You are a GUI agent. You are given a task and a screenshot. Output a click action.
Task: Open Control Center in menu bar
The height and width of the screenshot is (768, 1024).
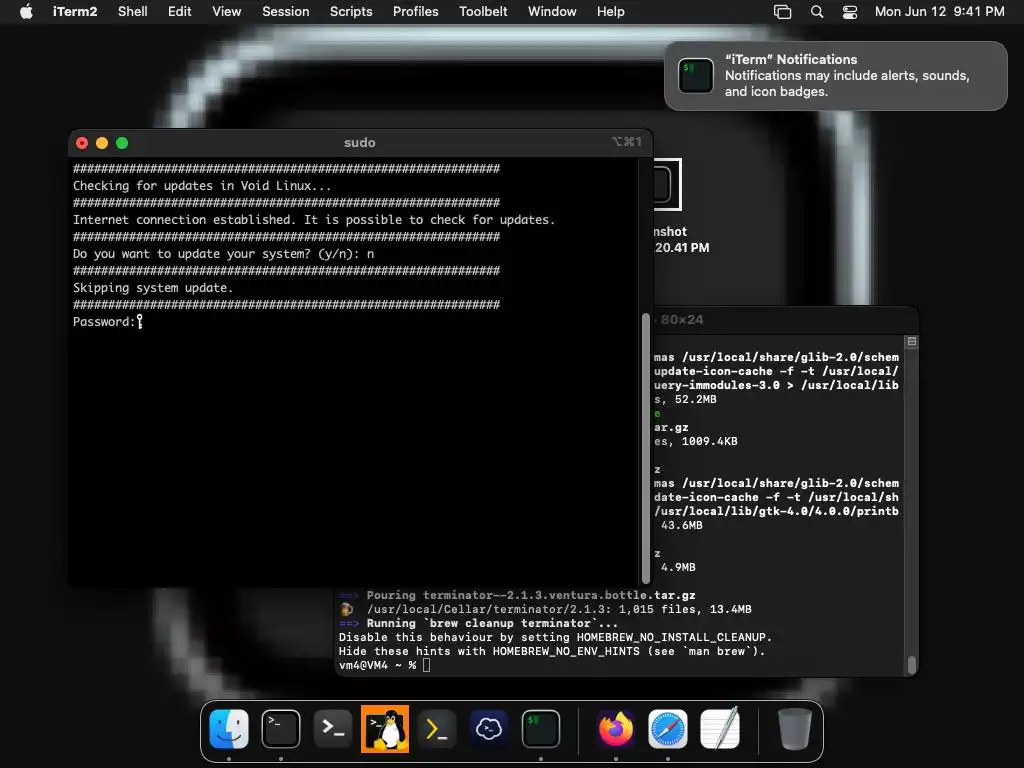coord(850,12)
